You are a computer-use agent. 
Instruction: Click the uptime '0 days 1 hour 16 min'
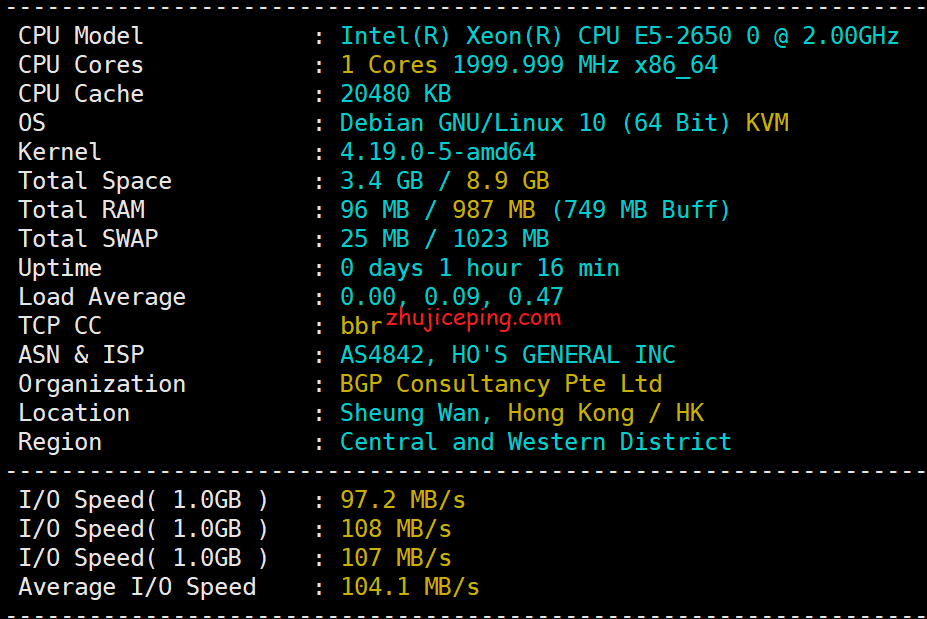click(479, 268)
